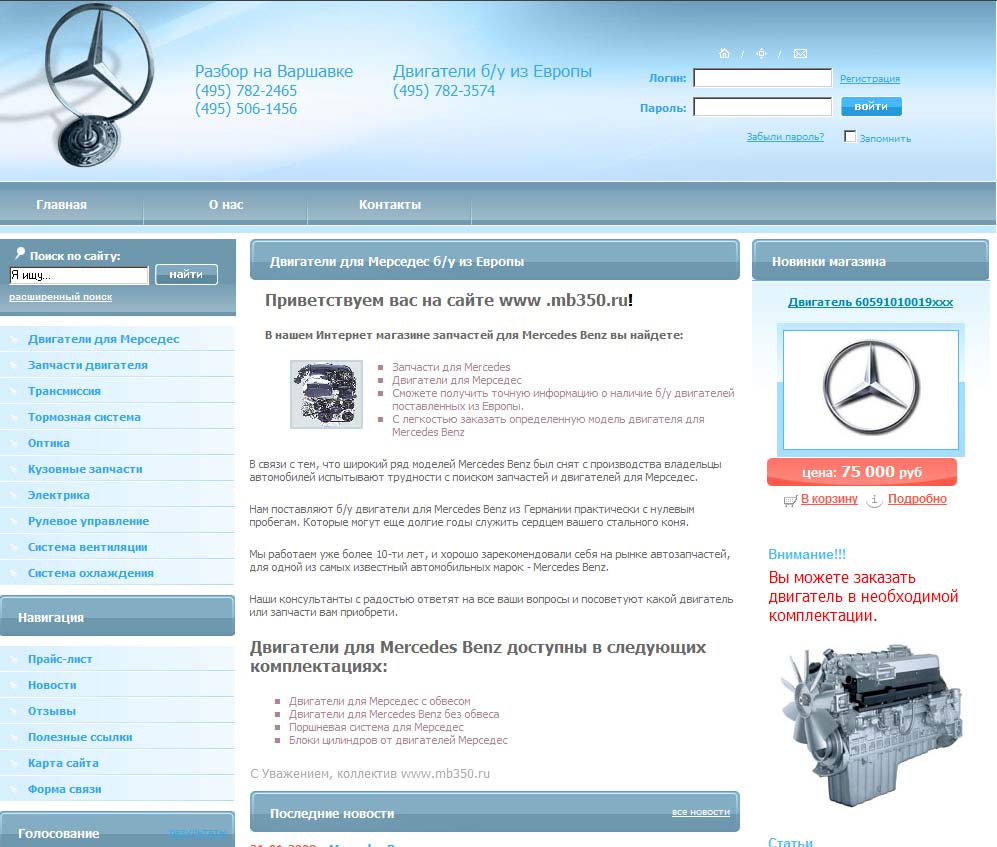Open the Регистрация link
This screenshot has width=997, height=847.
point(869,78)
